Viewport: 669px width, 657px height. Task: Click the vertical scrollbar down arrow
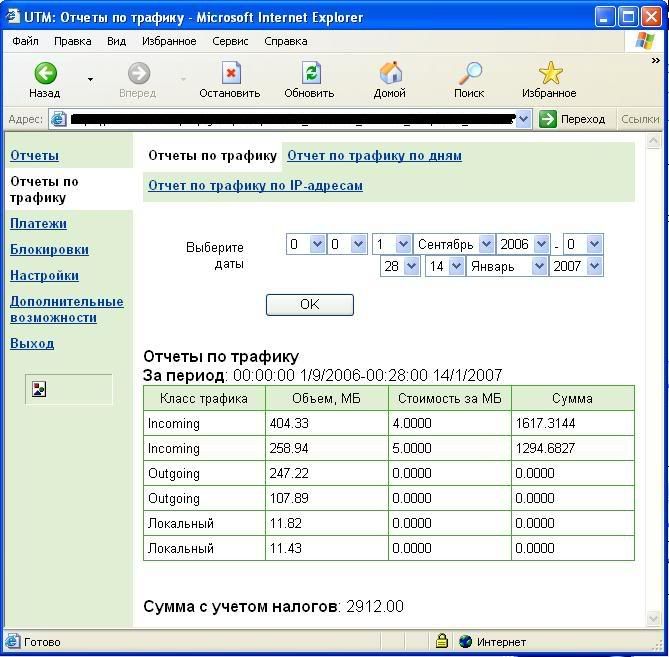pyautogui.click(x=652, y=619)
